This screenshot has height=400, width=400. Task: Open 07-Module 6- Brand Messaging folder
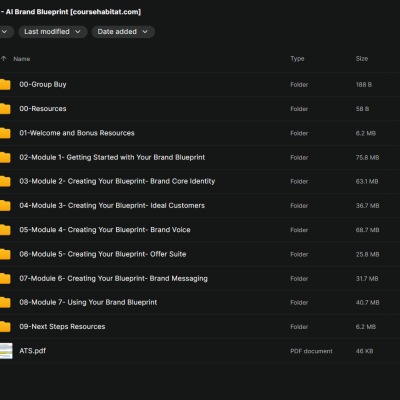(x=113, y=278)
